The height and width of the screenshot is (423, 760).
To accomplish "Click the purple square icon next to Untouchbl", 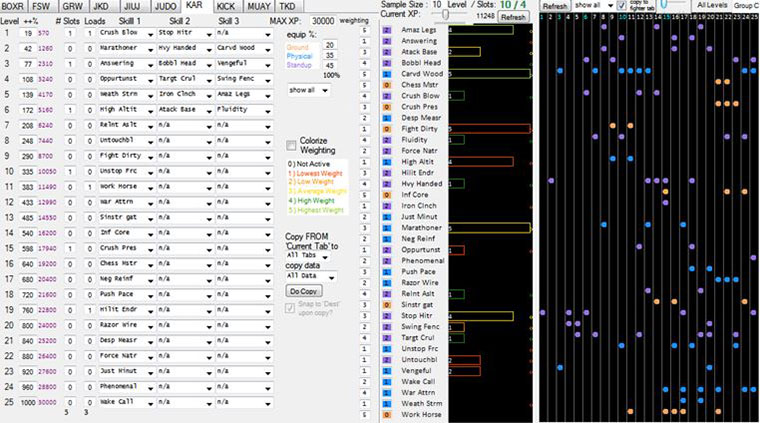I will tap(387, 360).
